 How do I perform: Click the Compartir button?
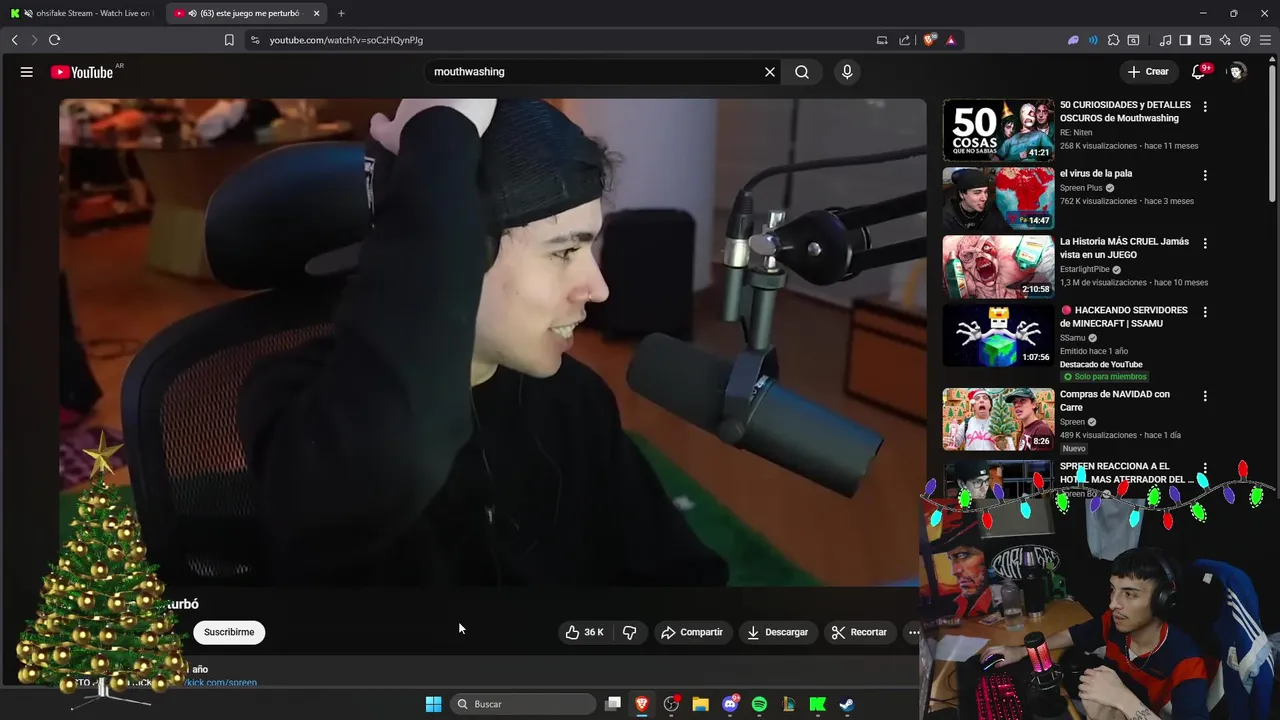coord(691,632)
